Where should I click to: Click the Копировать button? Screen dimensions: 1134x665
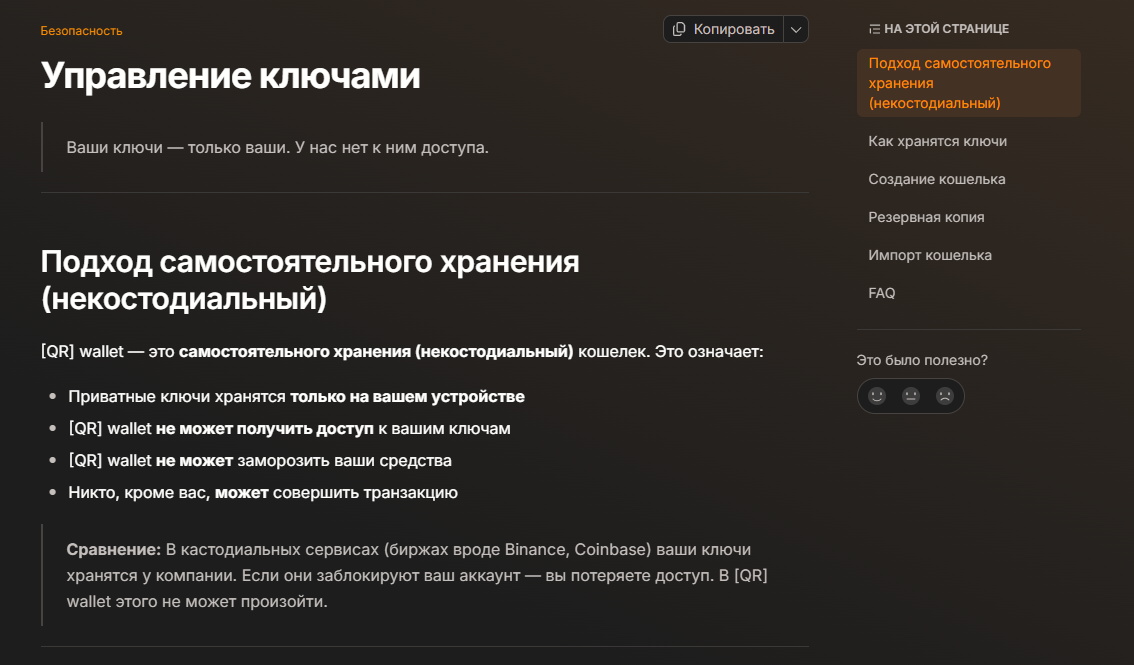(x=723, y=29)
